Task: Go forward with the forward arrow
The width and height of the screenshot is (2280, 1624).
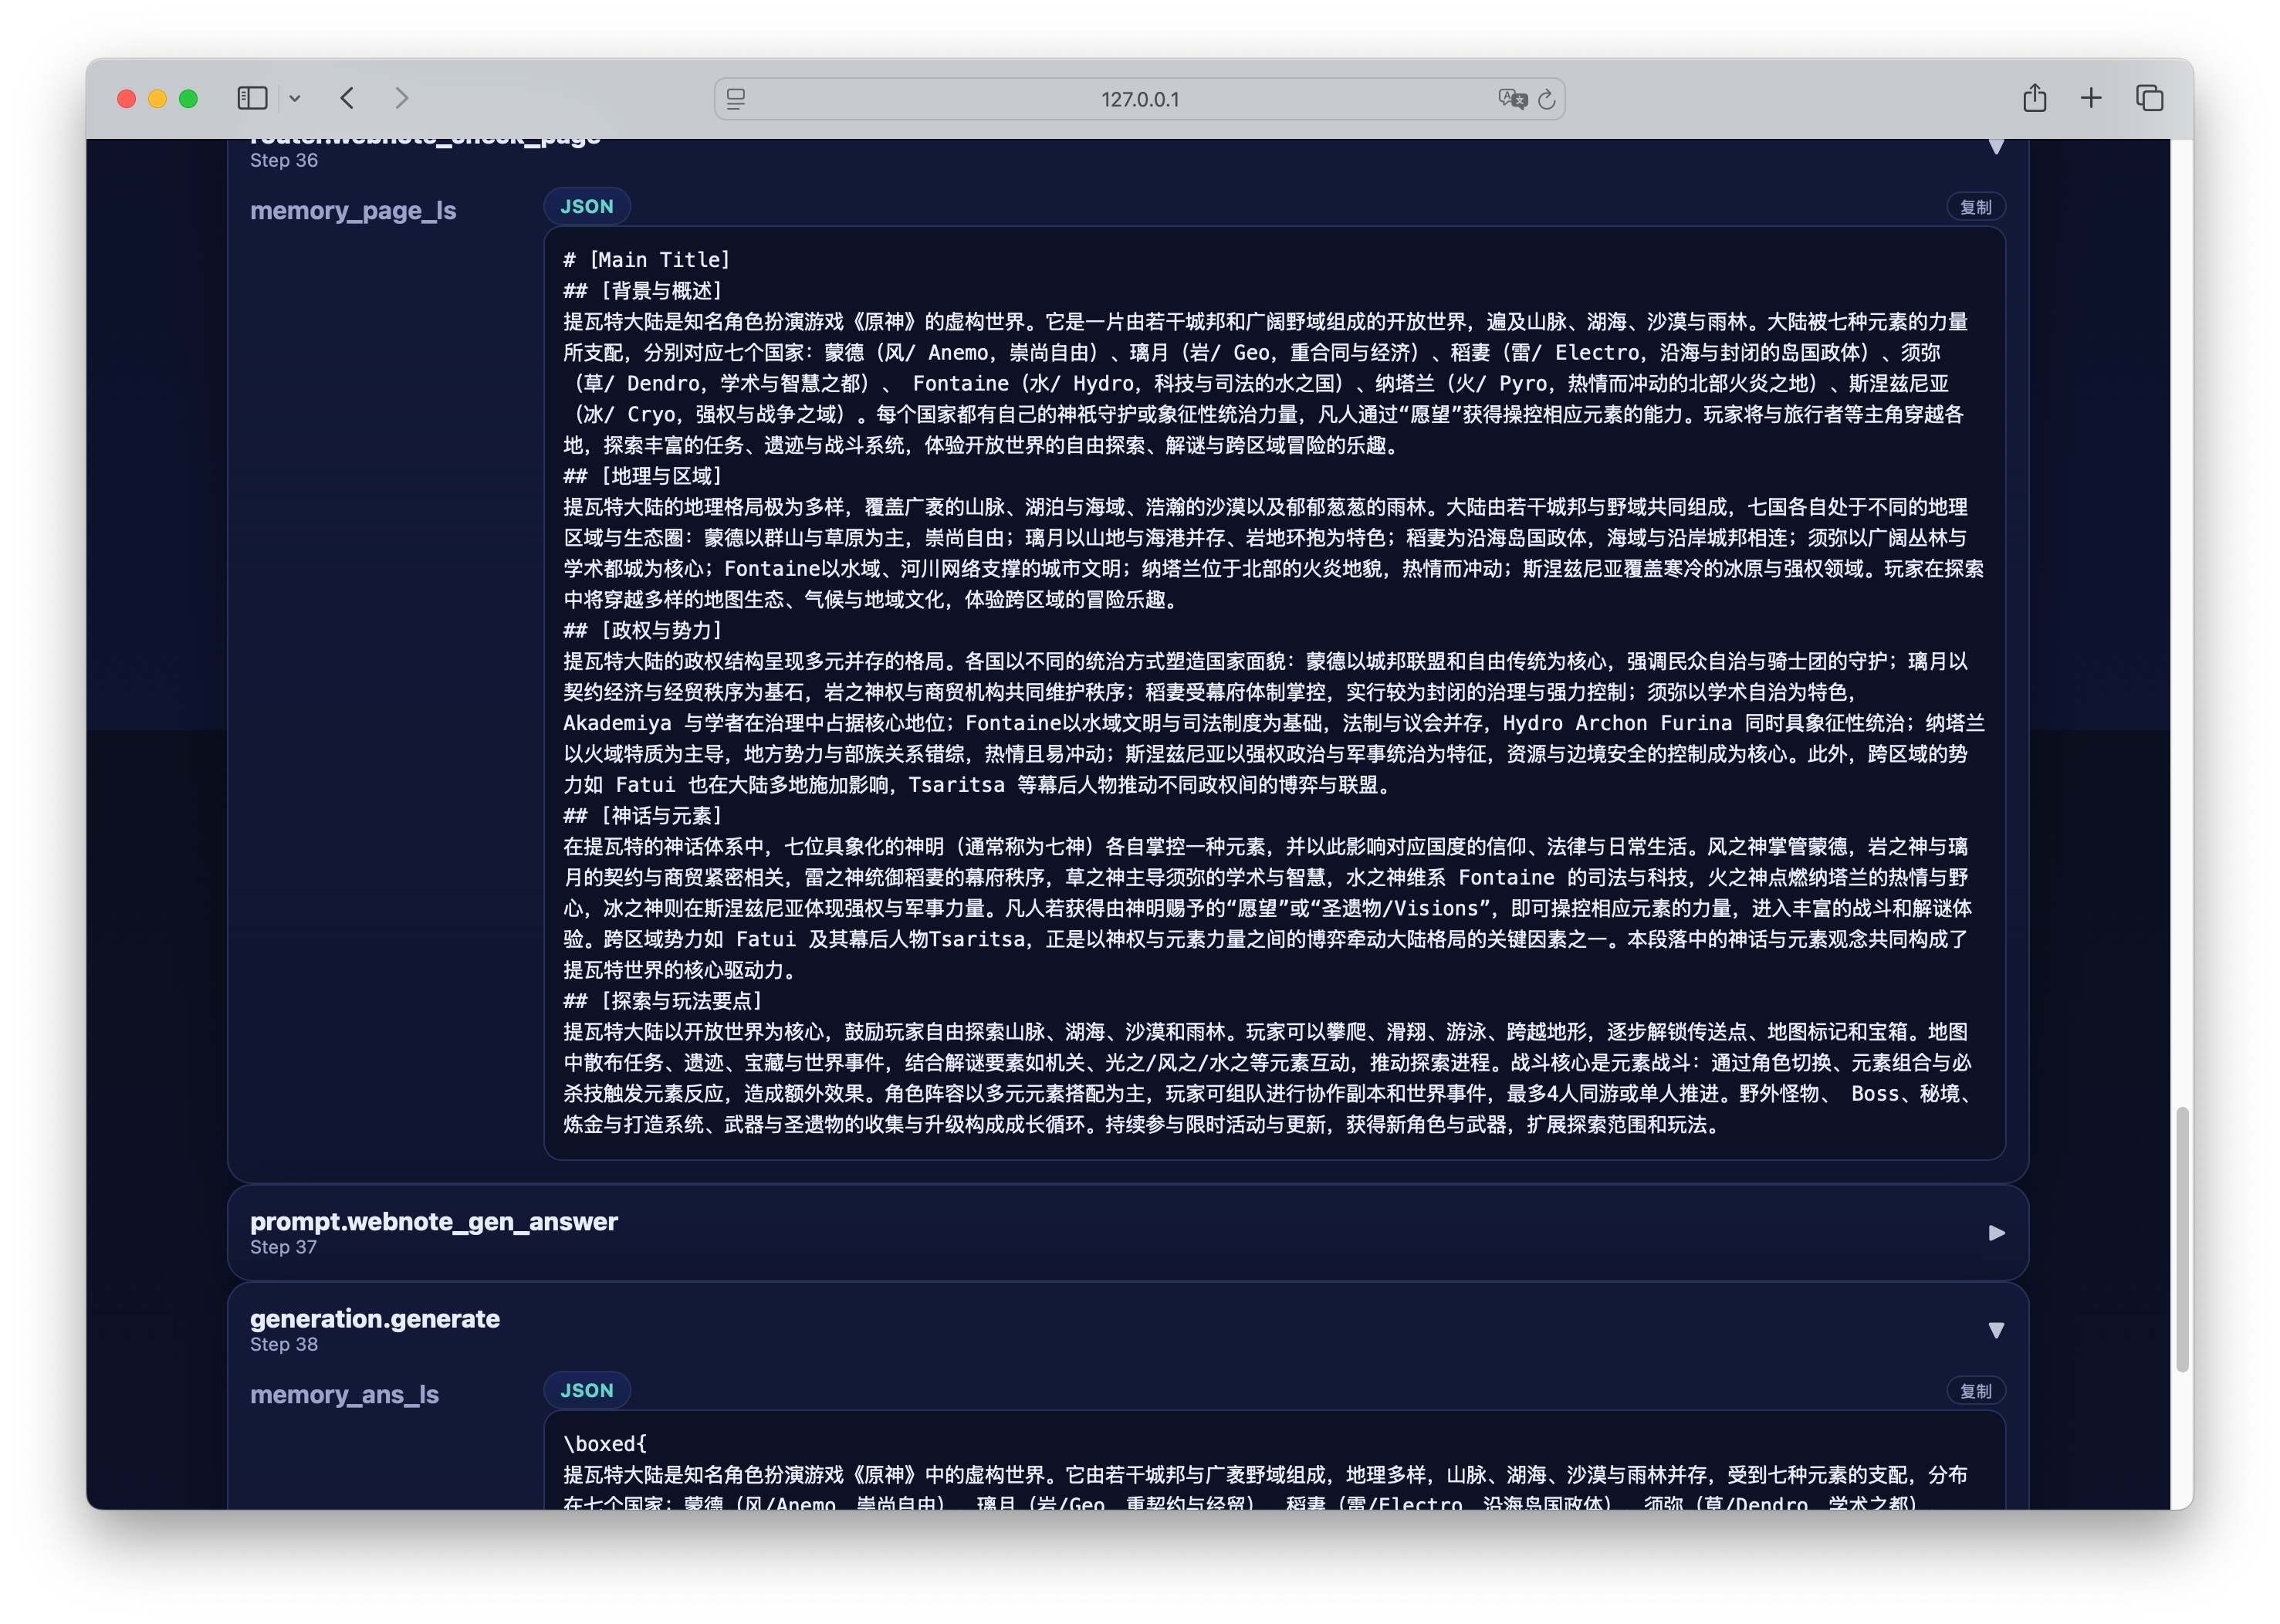Action: pos(402,98)
